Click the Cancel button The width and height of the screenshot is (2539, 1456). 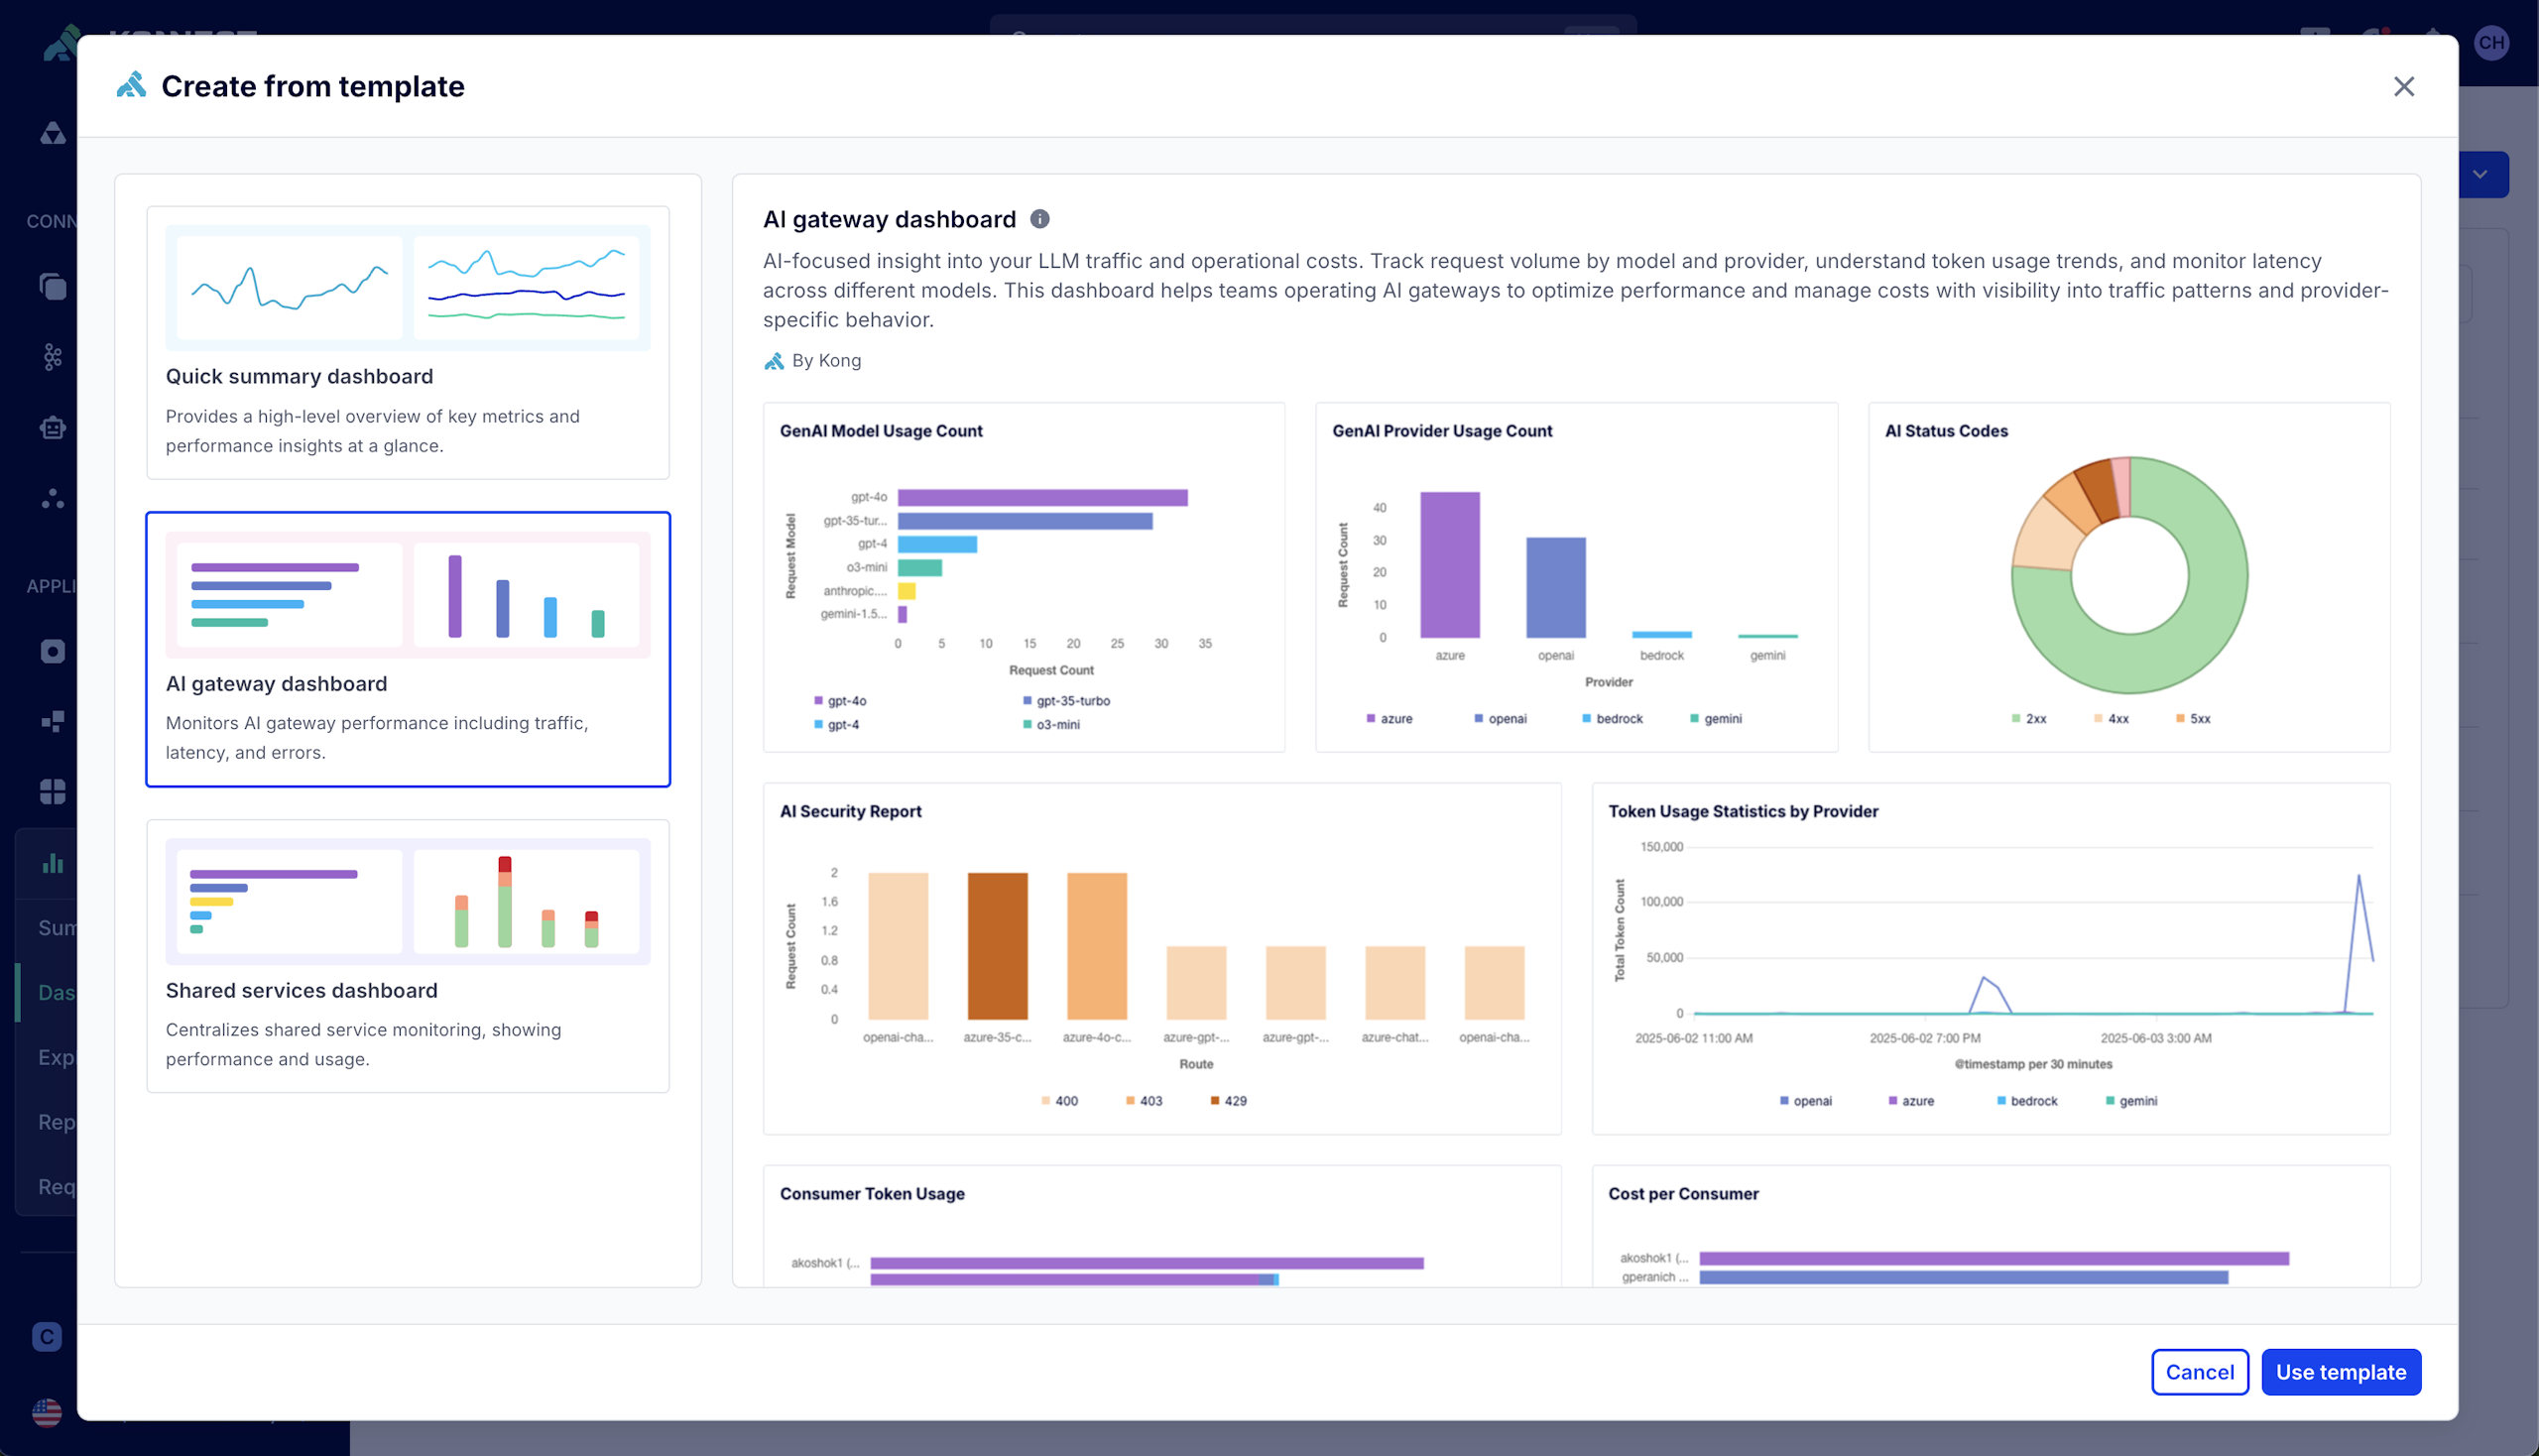point(2199,1371)
